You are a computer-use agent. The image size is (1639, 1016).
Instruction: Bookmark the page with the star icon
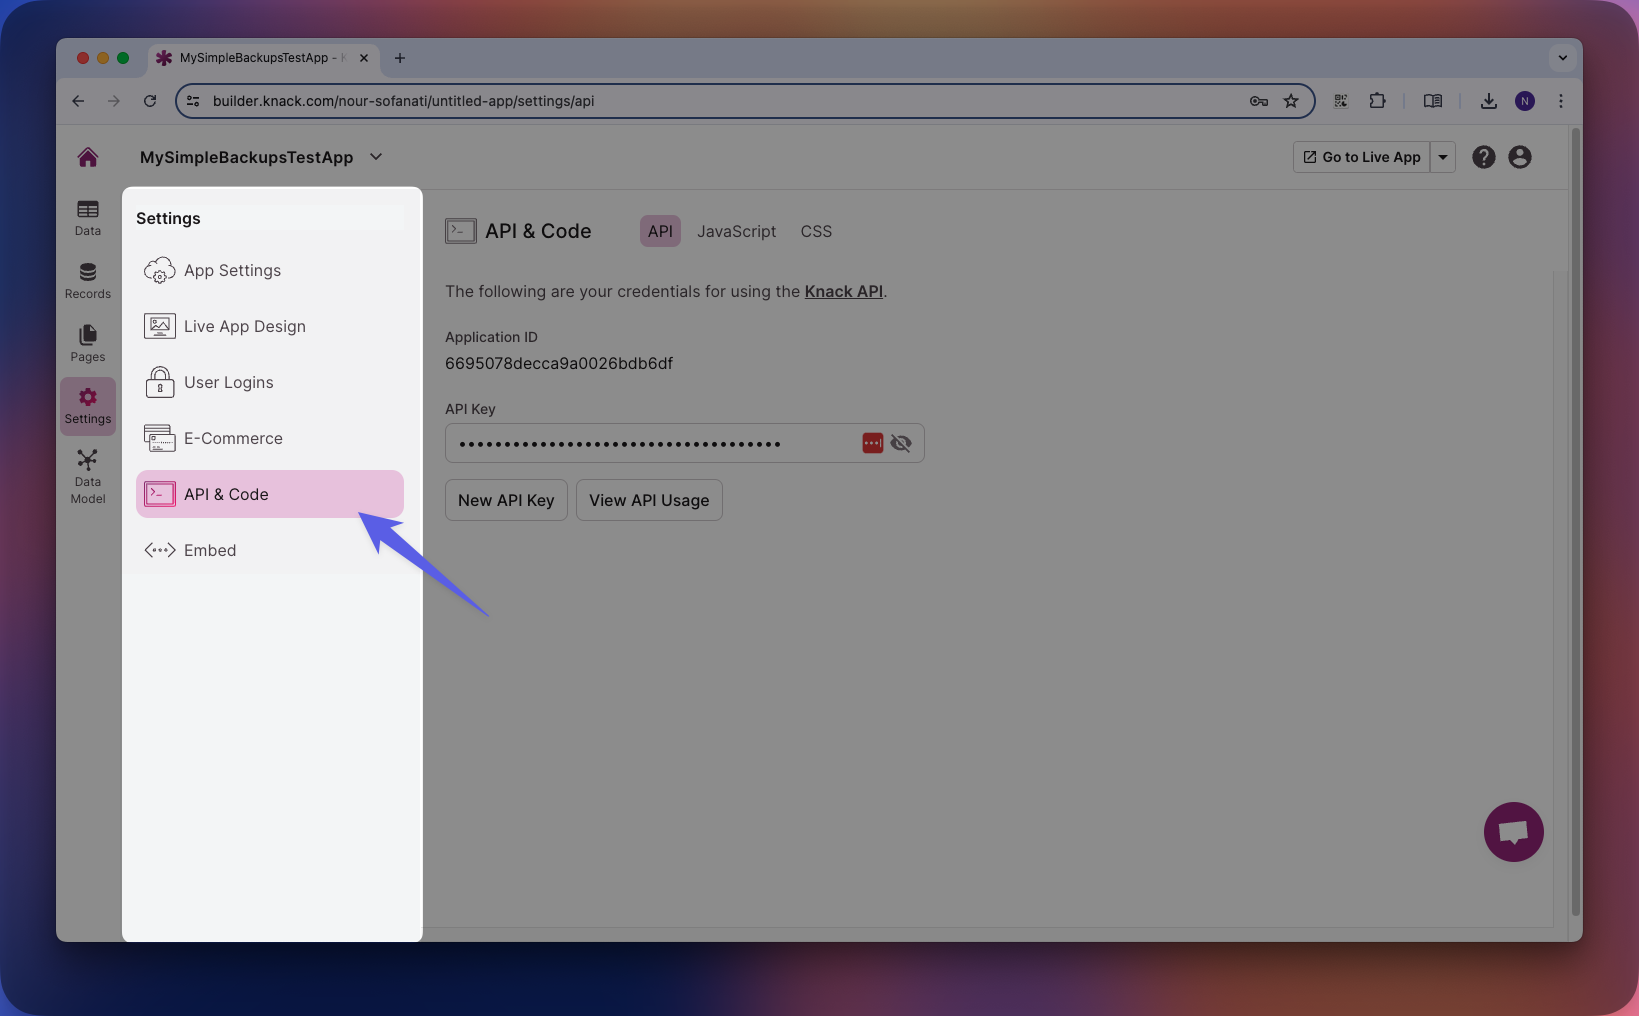pos(1291,101)
